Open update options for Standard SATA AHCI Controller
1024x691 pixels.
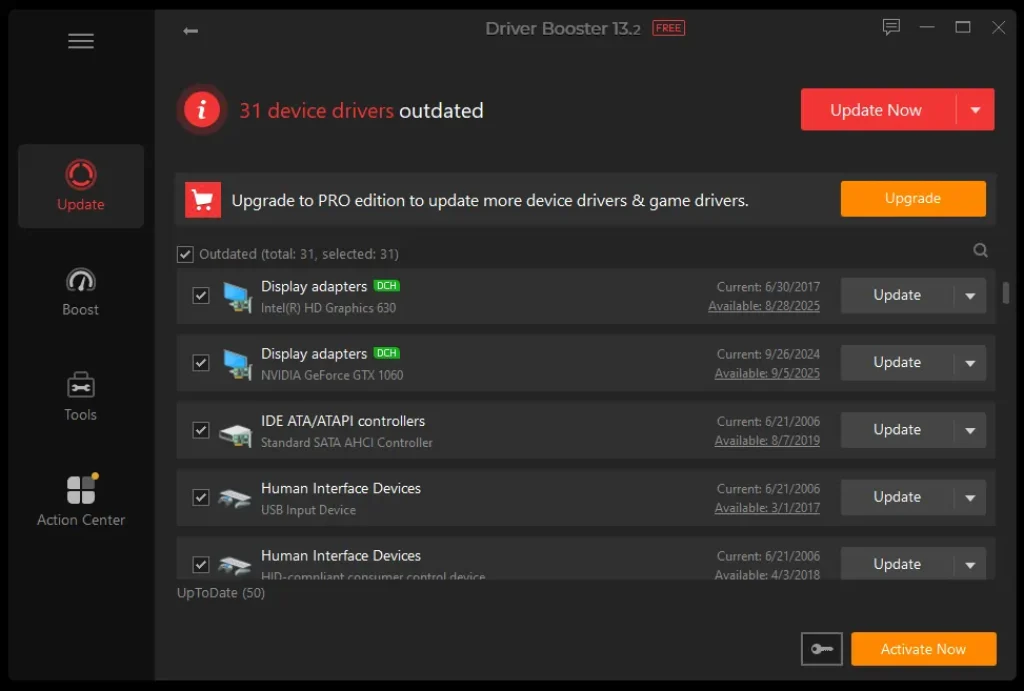click(970, 430)
